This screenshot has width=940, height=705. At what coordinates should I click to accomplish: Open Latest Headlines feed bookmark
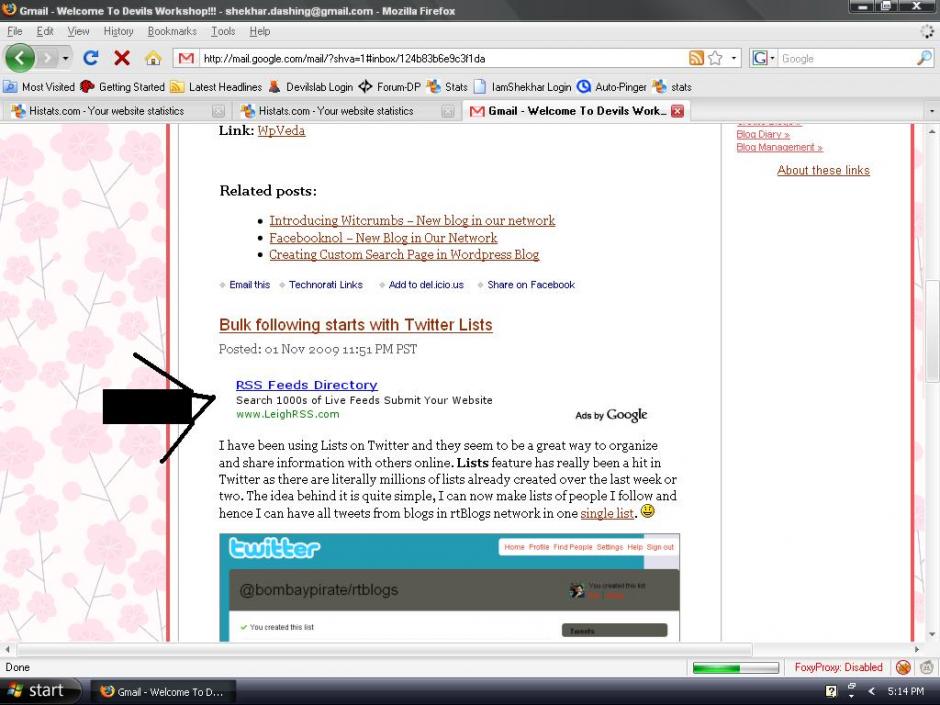[x=216, y=87]
